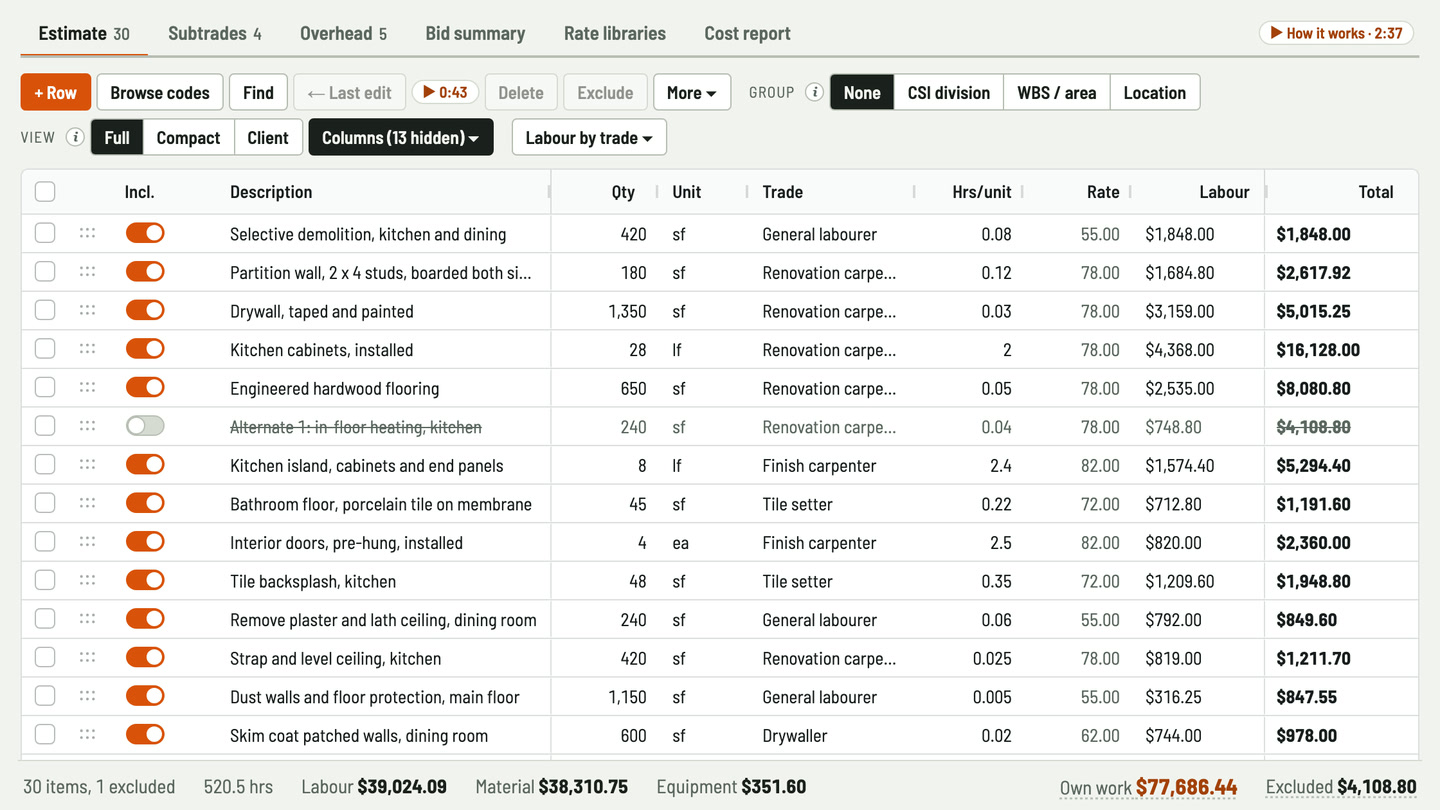Play the 0:43 last edit clip
Viewport: 1440px width, 810px height.
[x=445, y=92]
